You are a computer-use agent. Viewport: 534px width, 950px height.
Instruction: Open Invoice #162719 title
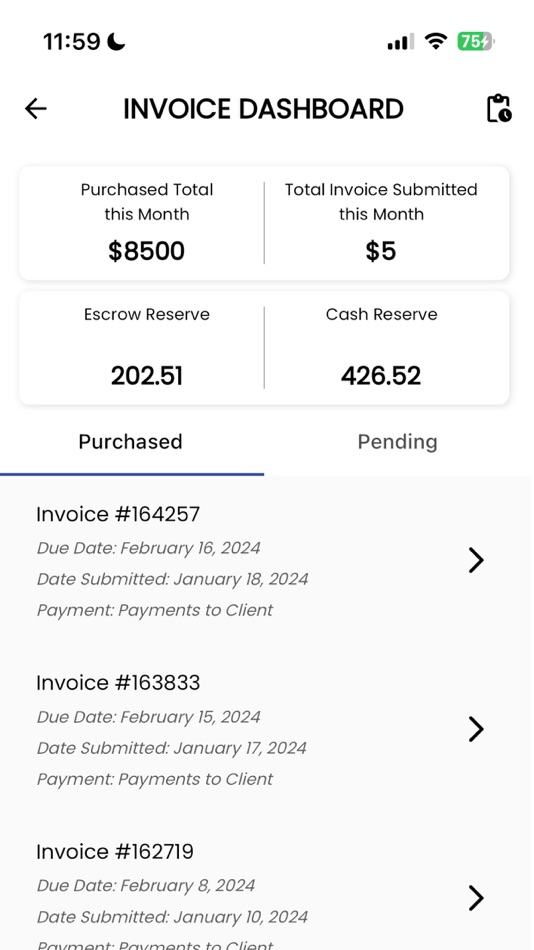(115, 851)
